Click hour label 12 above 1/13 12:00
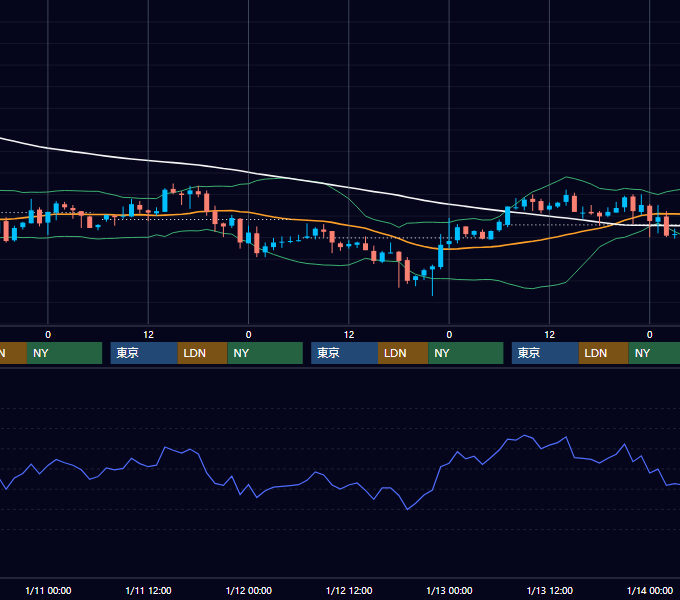The height and width of the screenshot is (600, 680). [549, 335]
